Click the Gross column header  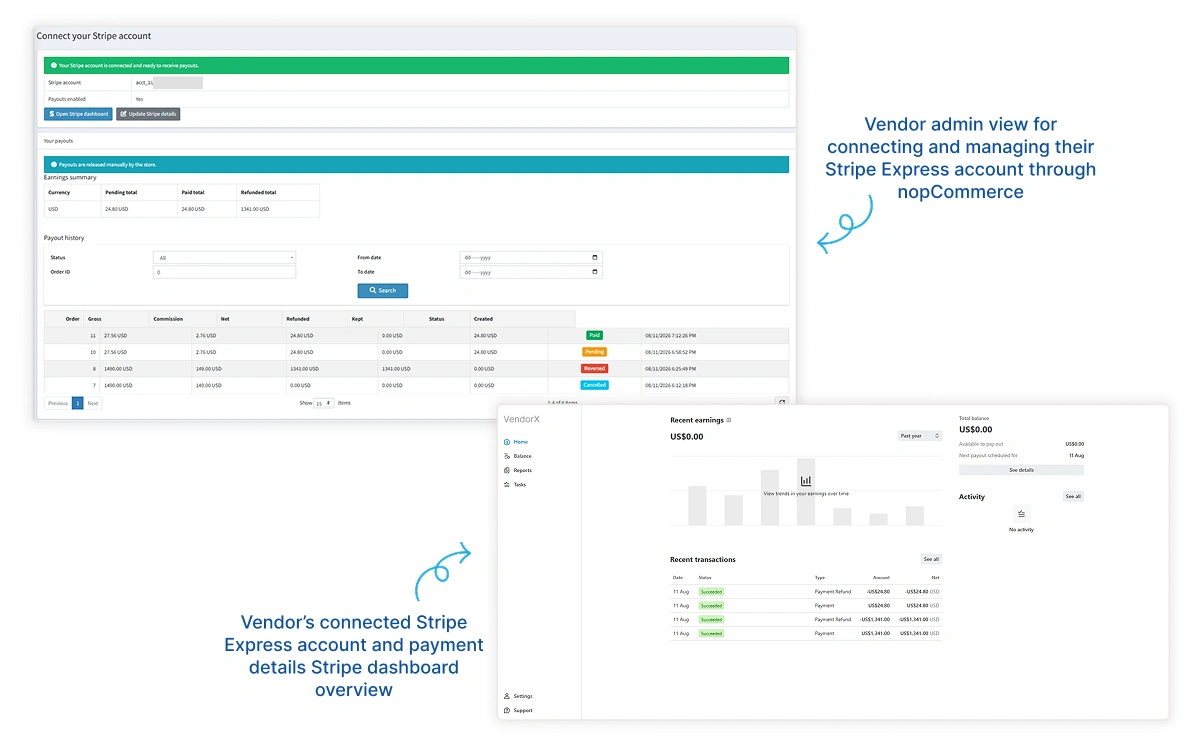tap(95, 319)
